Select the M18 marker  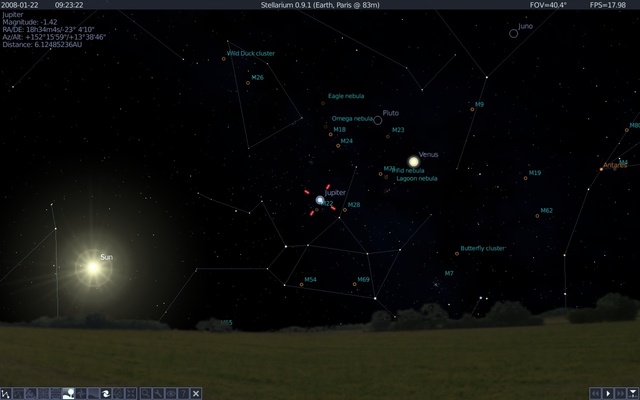tap(331, 134)
